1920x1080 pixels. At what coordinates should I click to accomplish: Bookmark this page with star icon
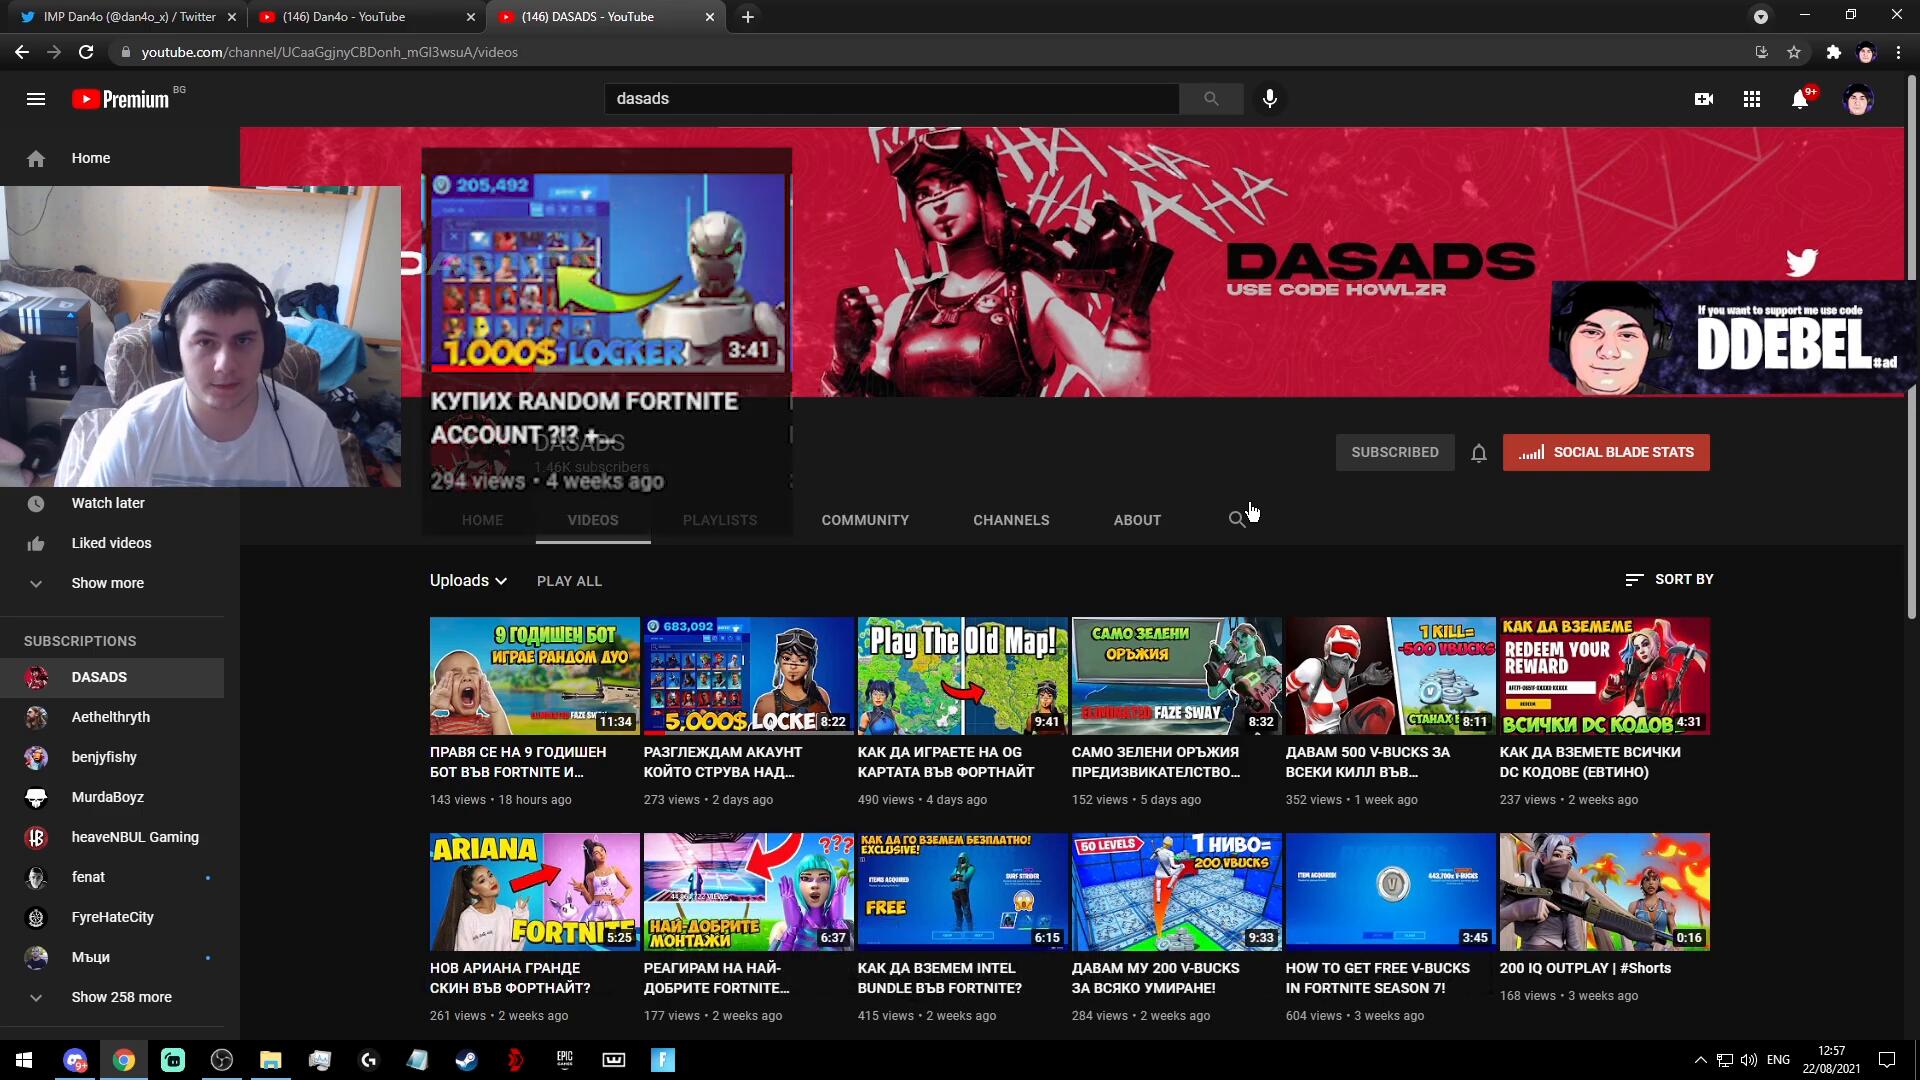(1794, 52)
